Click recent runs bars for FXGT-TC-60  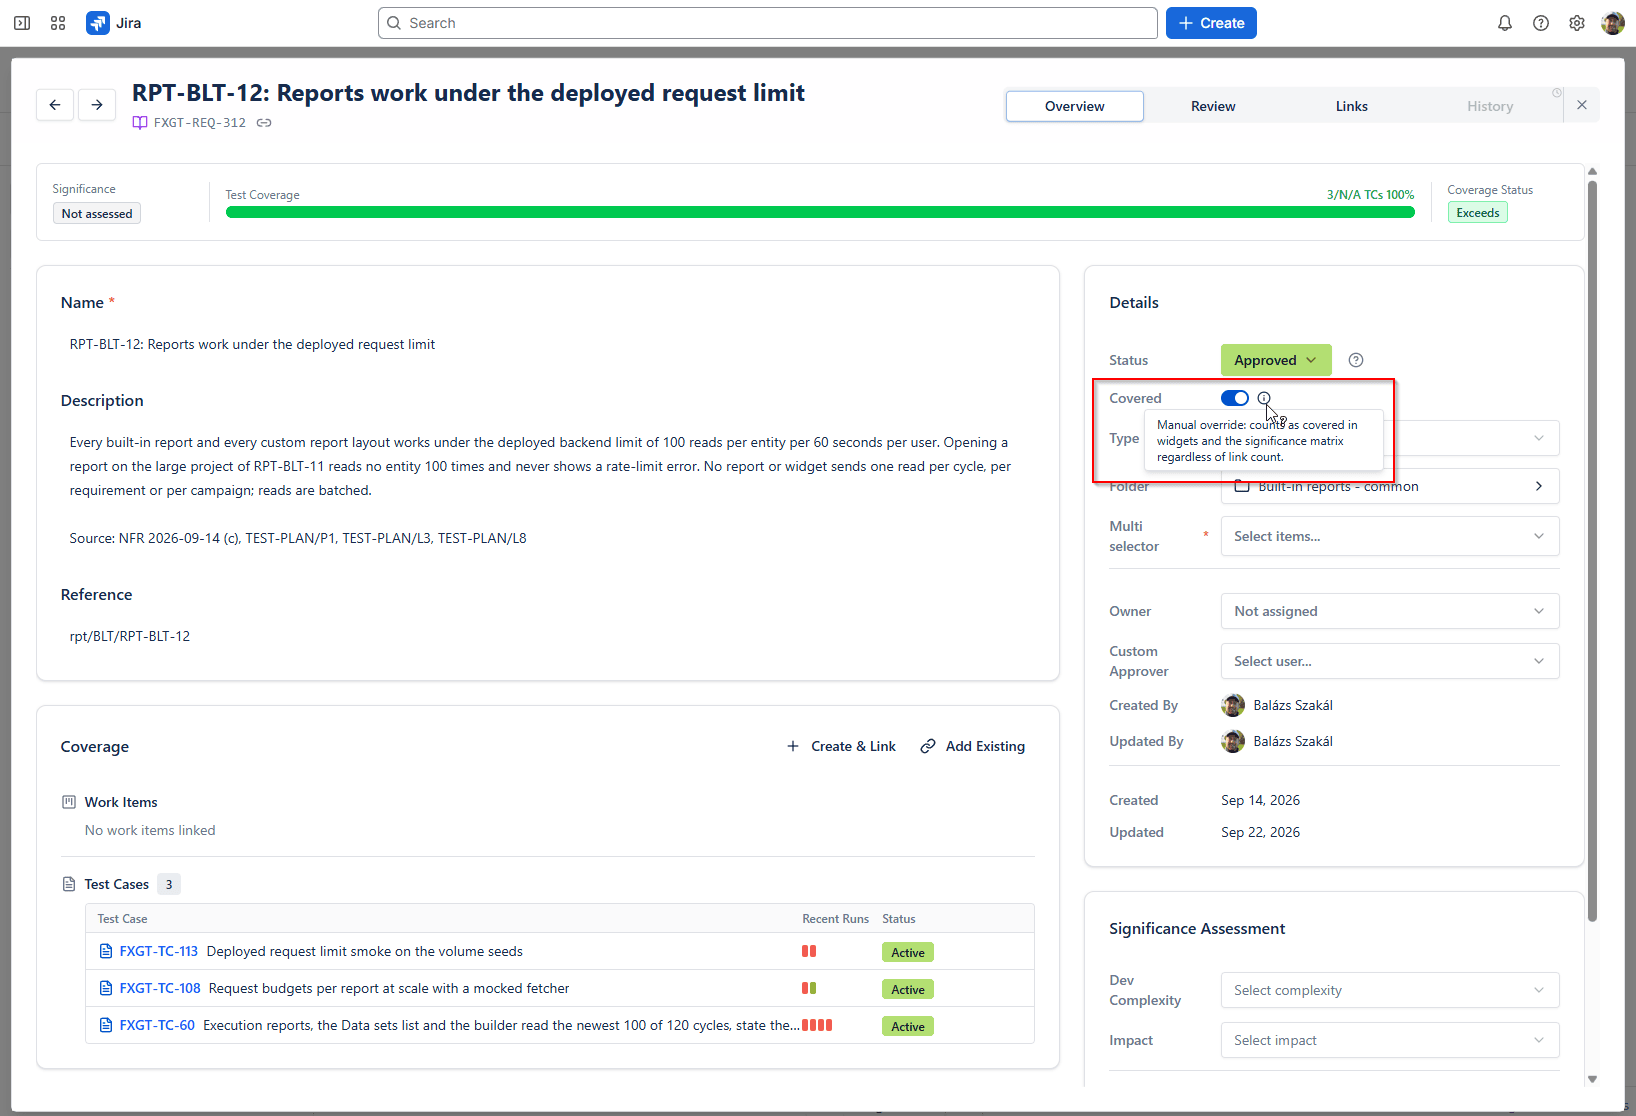(817, 1025)
